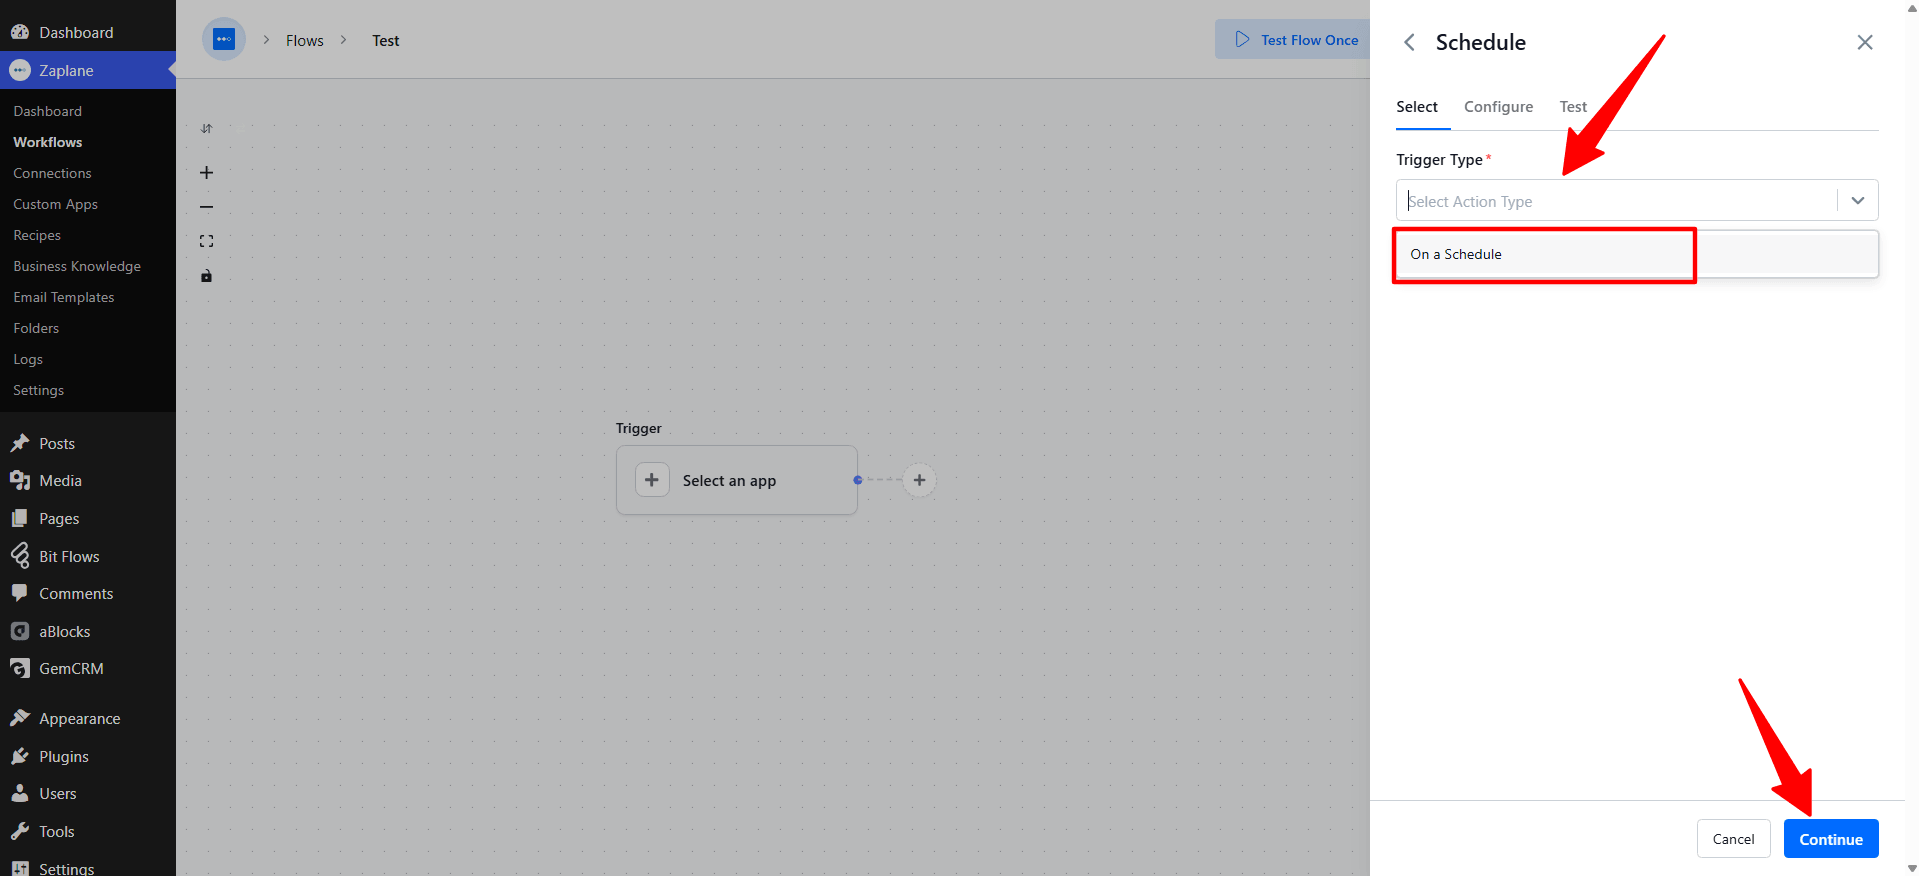1919x876 pixels.
Task: Click the Continue button
Action: 1831,839
